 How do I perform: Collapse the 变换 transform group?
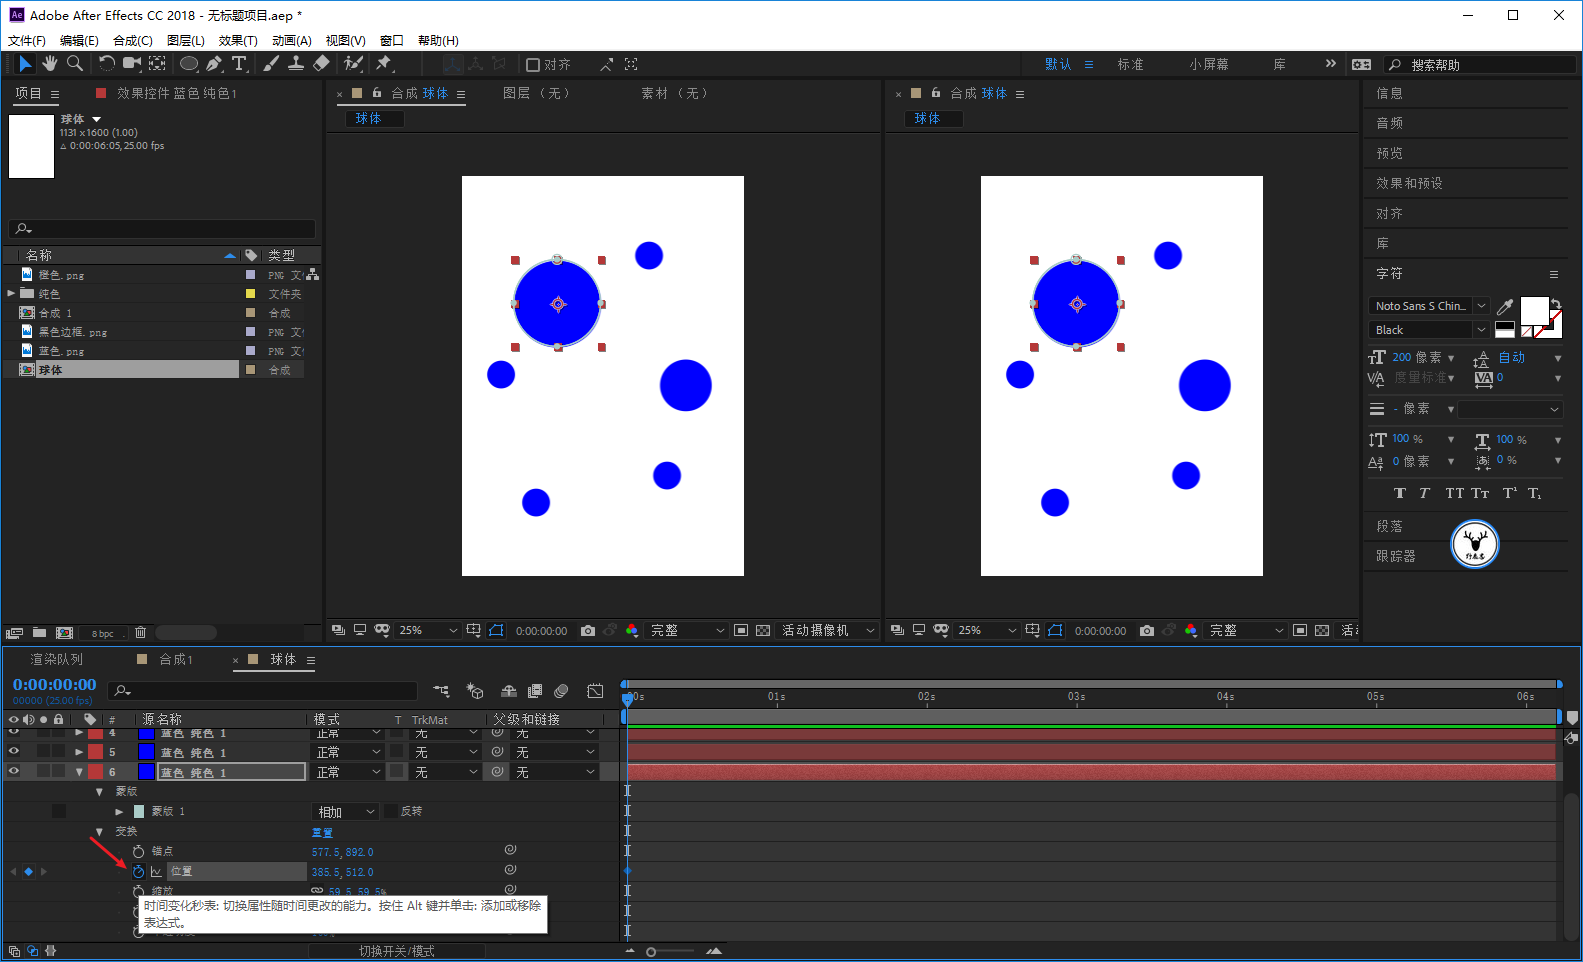[99, 832]
